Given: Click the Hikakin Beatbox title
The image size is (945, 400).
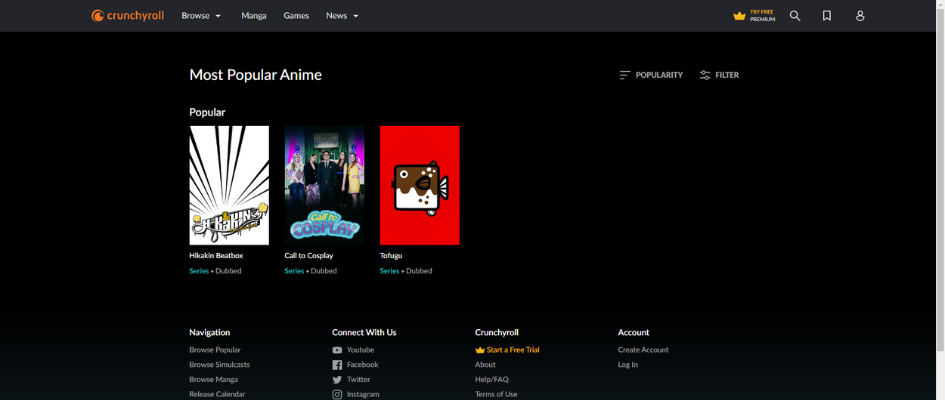Looking at the screenshot, I should tap(216, 255).
